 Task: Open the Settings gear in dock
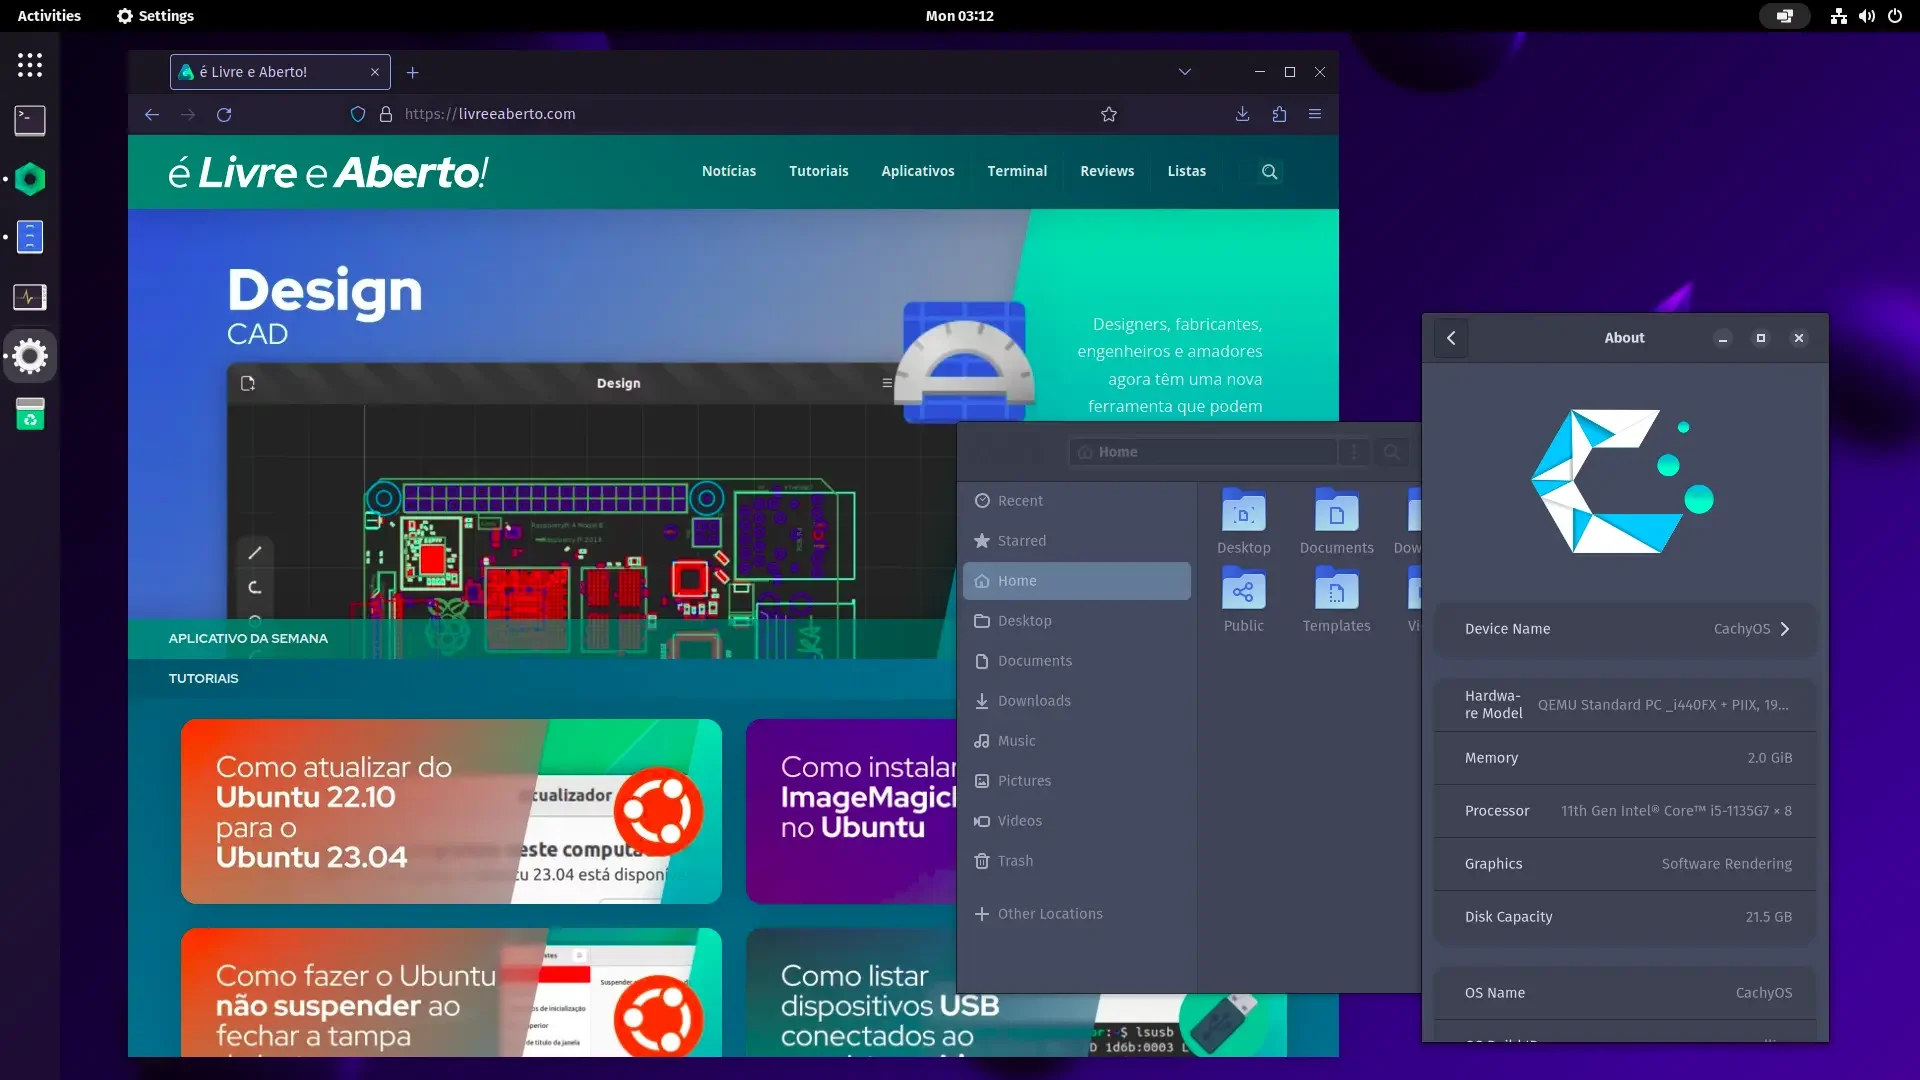pos(30,356)
